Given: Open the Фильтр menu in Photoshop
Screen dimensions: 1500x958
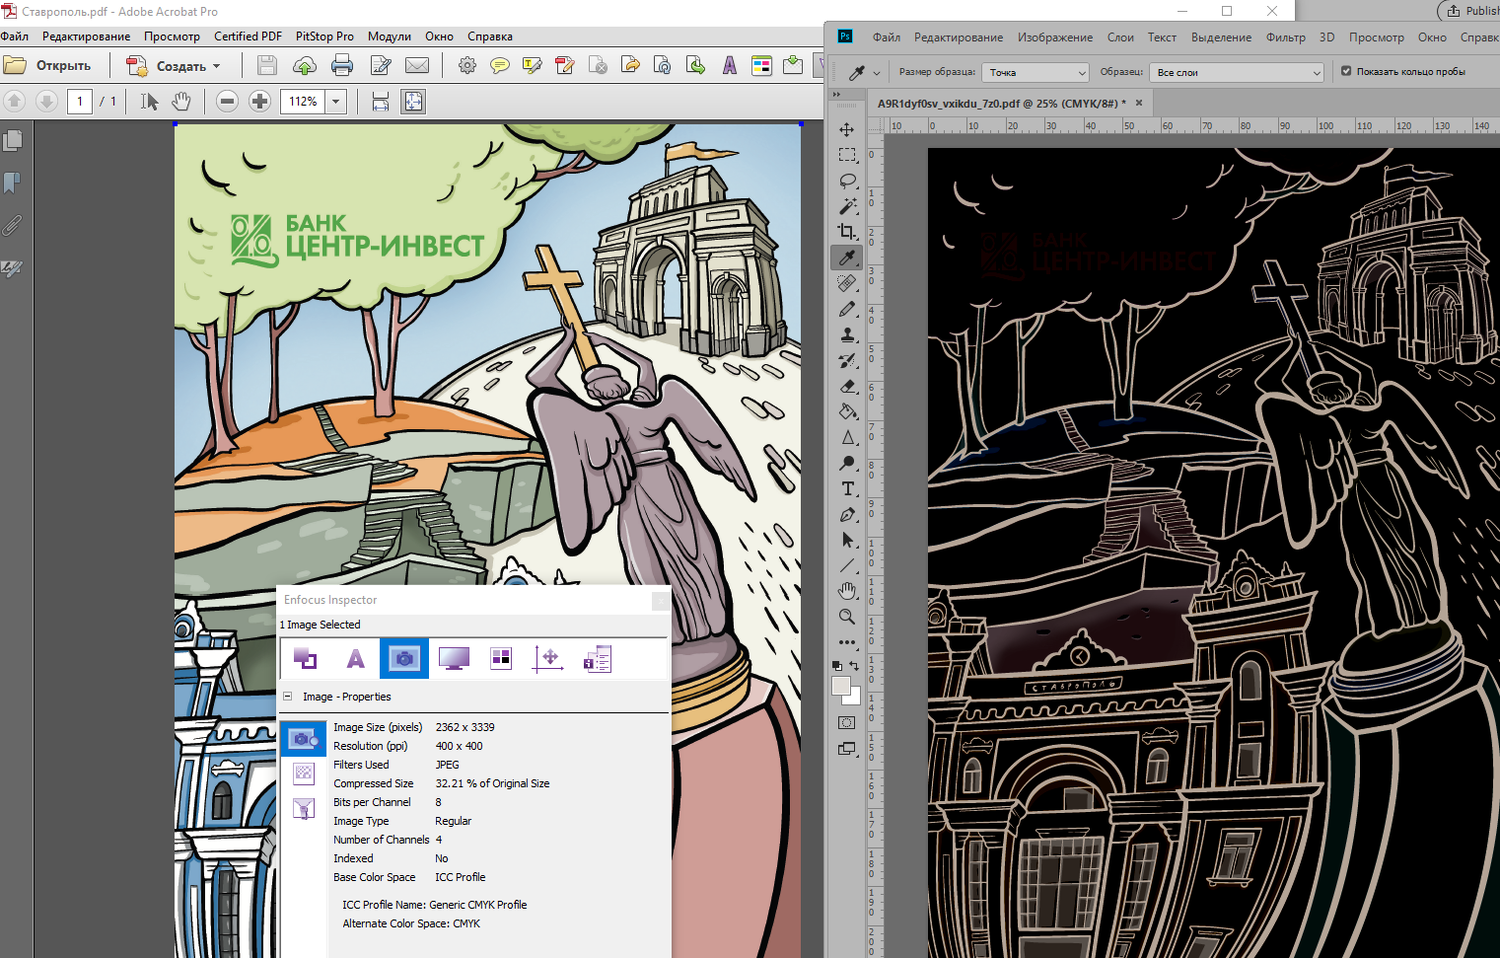Looking at the screenshot, I should coord(1286,37).
